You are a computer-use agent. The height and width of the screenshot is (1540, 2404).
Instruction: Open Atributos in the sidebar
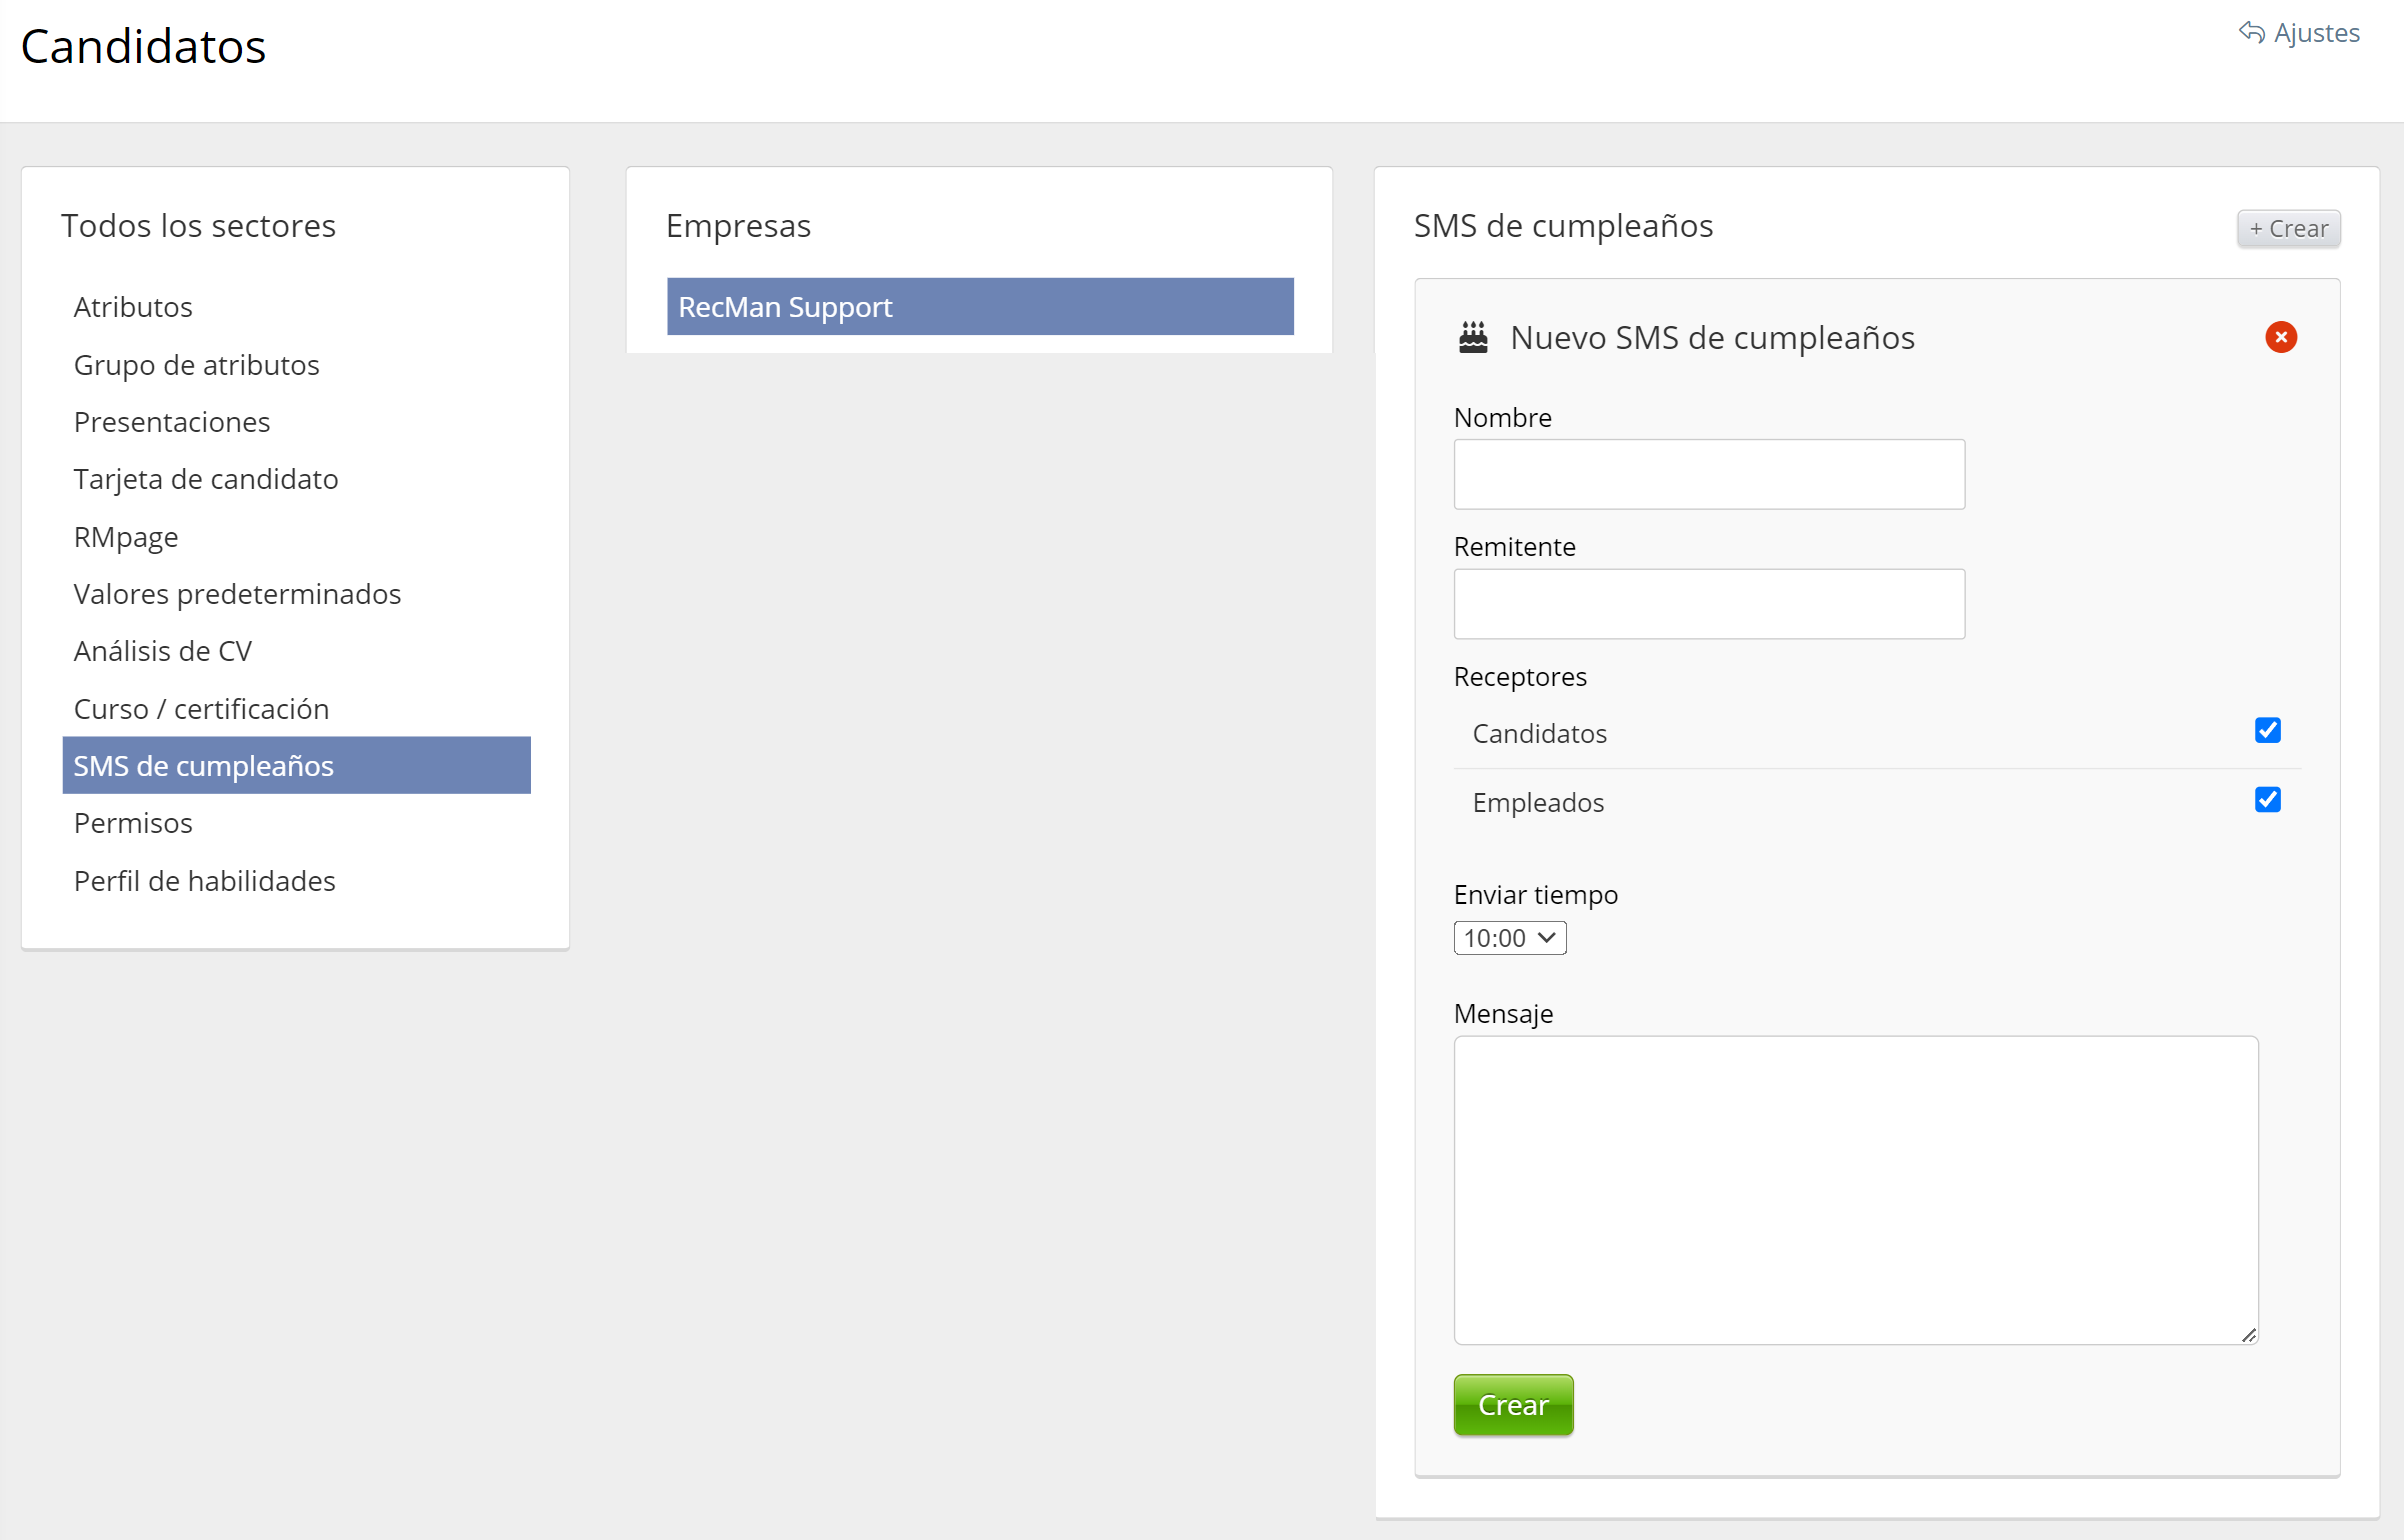(x=133, y=307)
